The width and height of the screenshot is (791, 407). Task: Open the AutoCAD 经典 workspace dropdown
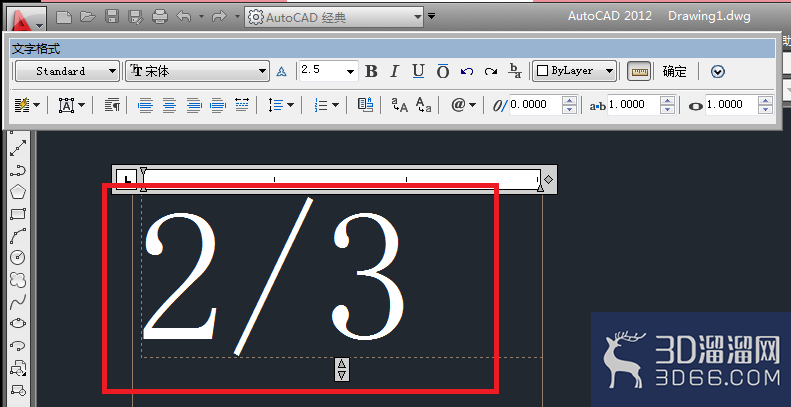coord(334,17)
